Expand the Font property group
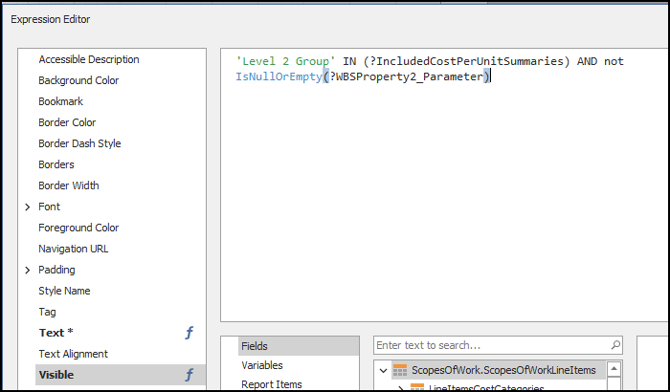The image size is (670, 392). (x=28, y=207)
